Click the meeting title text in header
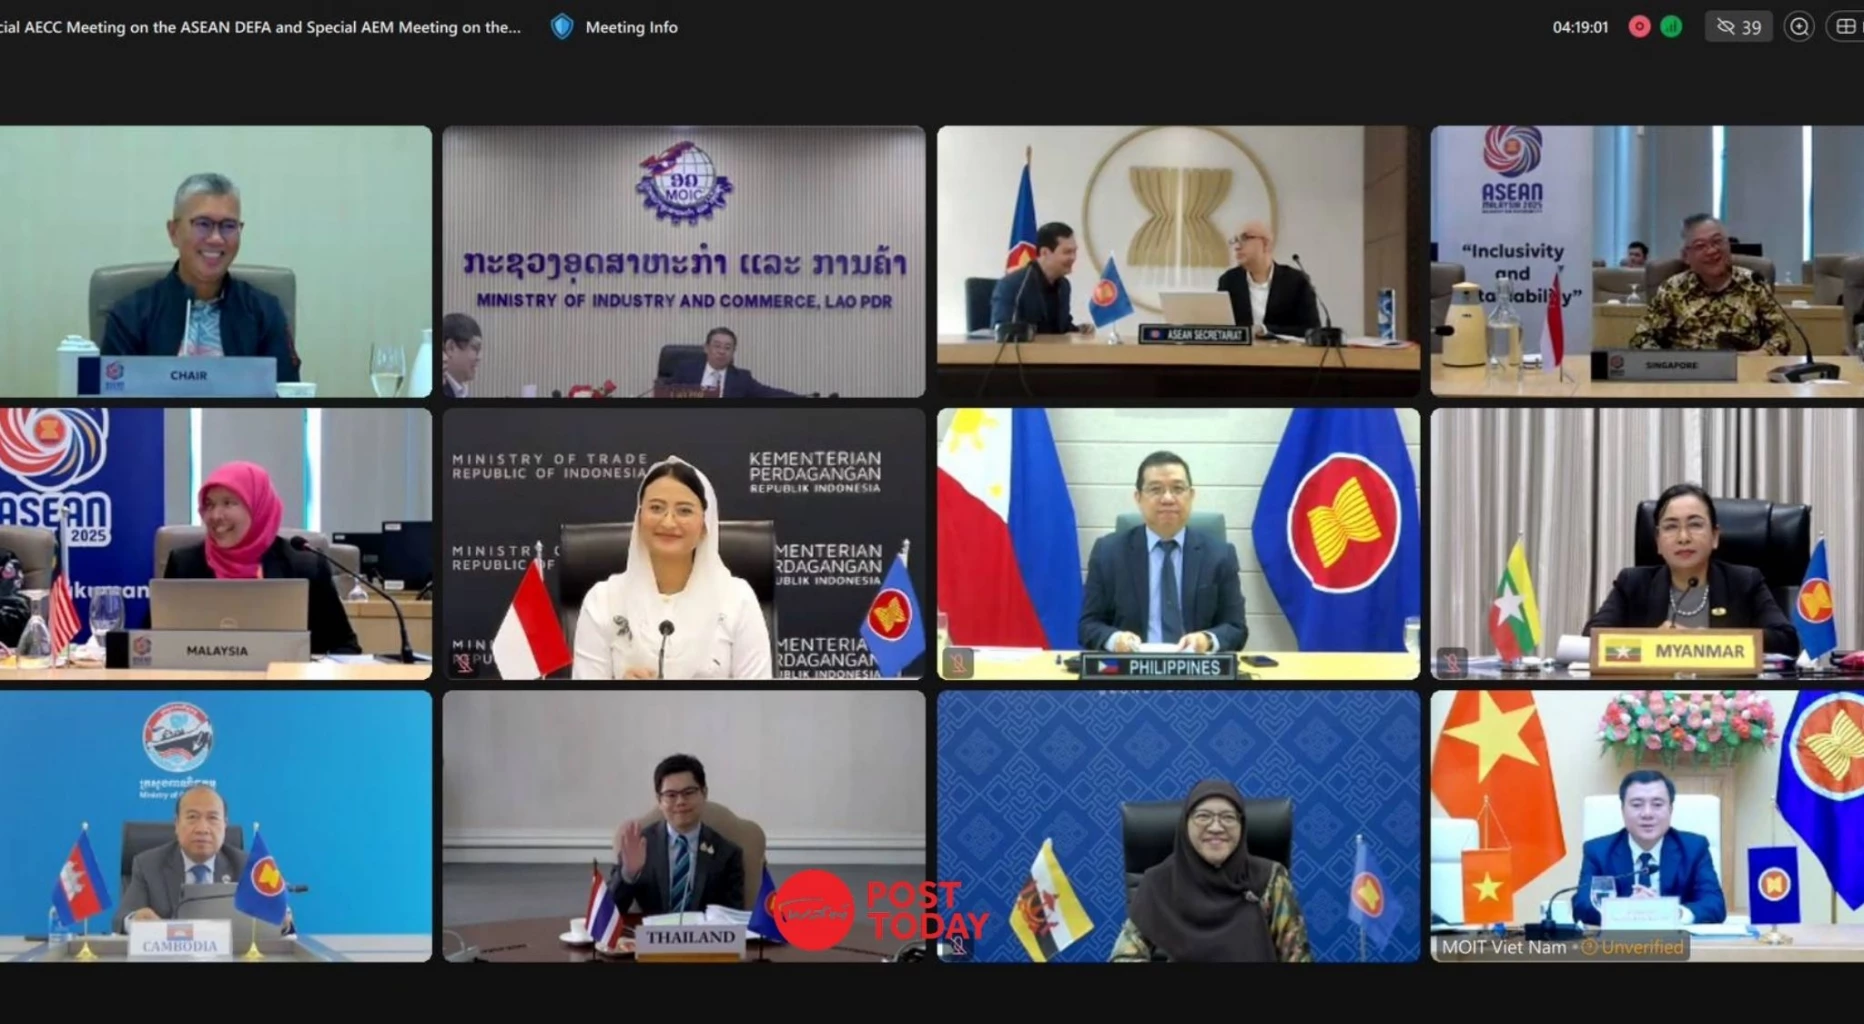Viewport: 1864px width, 1024px height. (260, 27)
